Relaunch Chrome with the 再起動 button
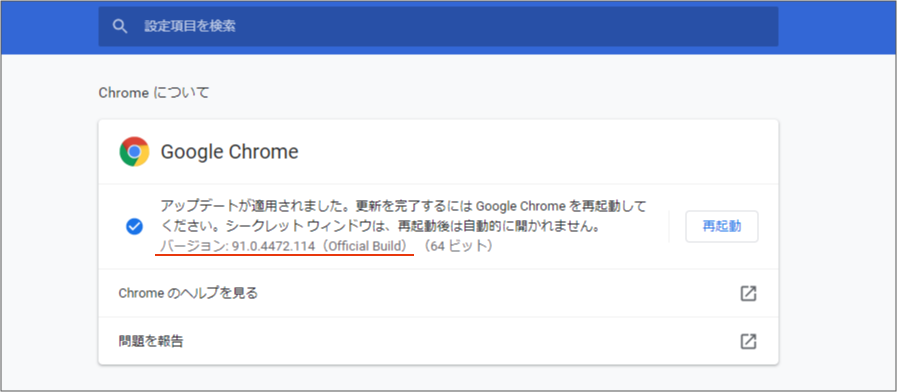The image size is (897, 392). (722, 227)
